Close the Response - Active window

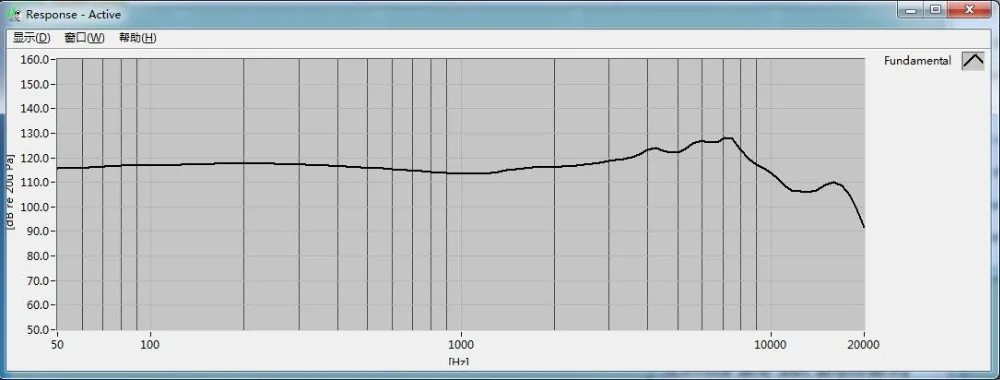coord(969,10)
